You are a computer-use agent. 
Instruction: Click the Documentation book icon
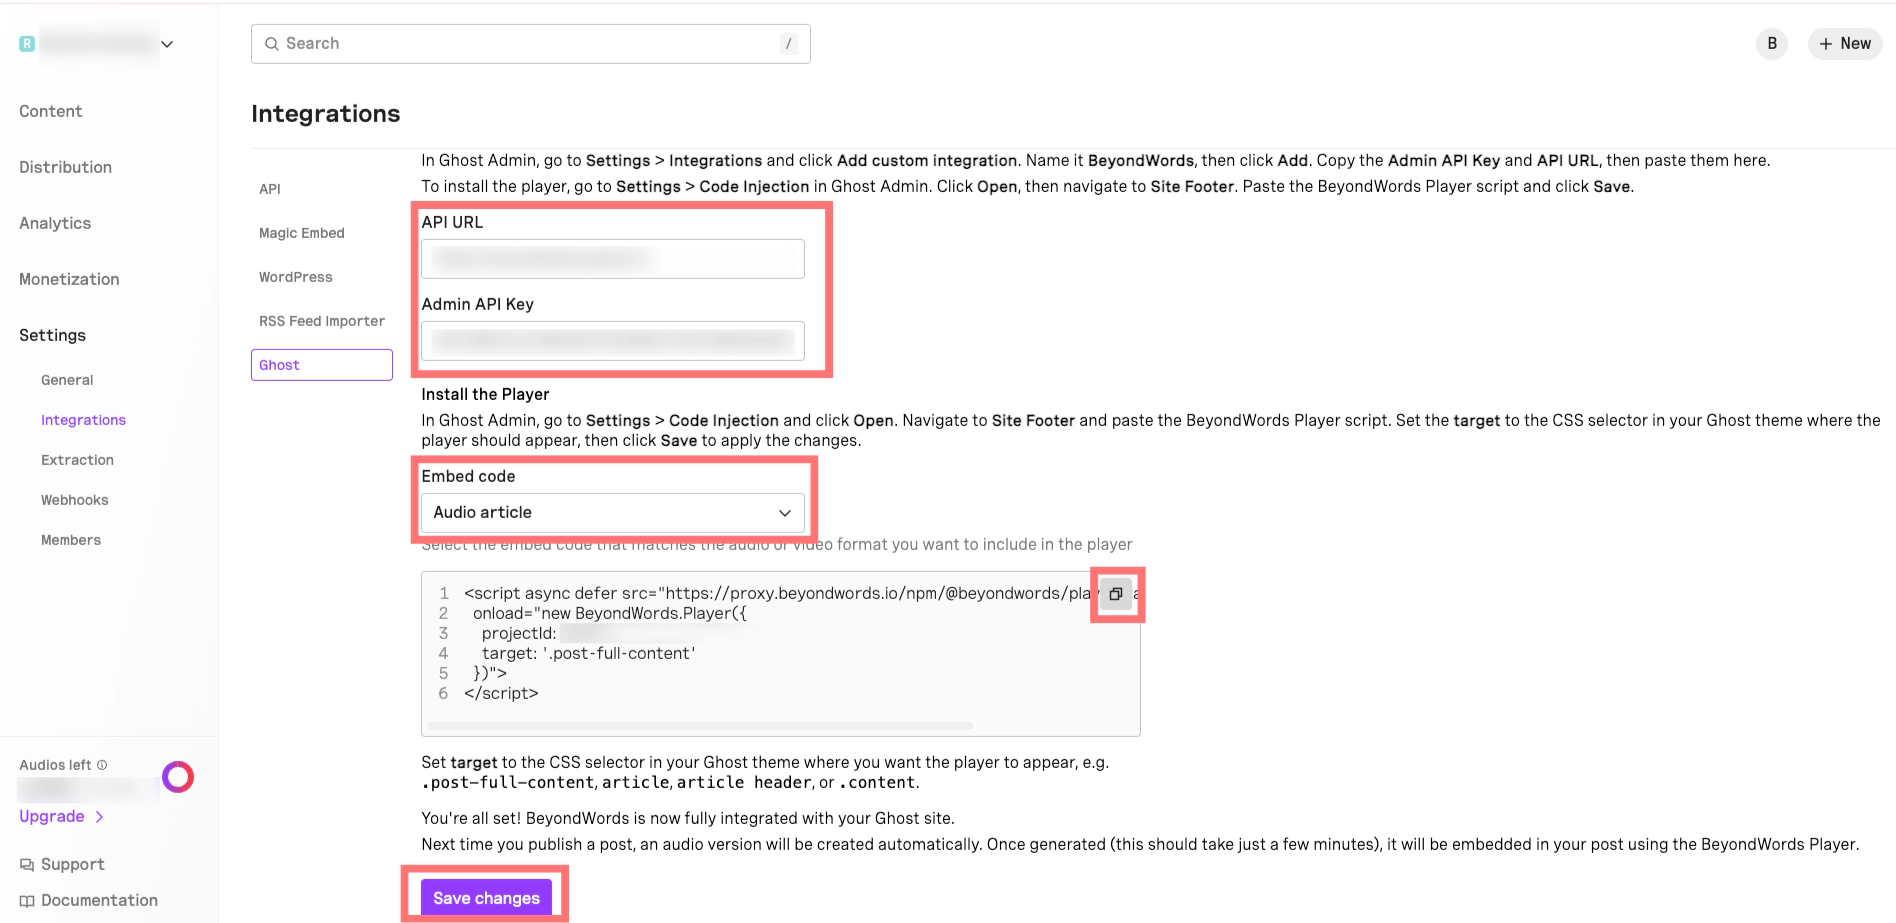(x=27, y=901)
